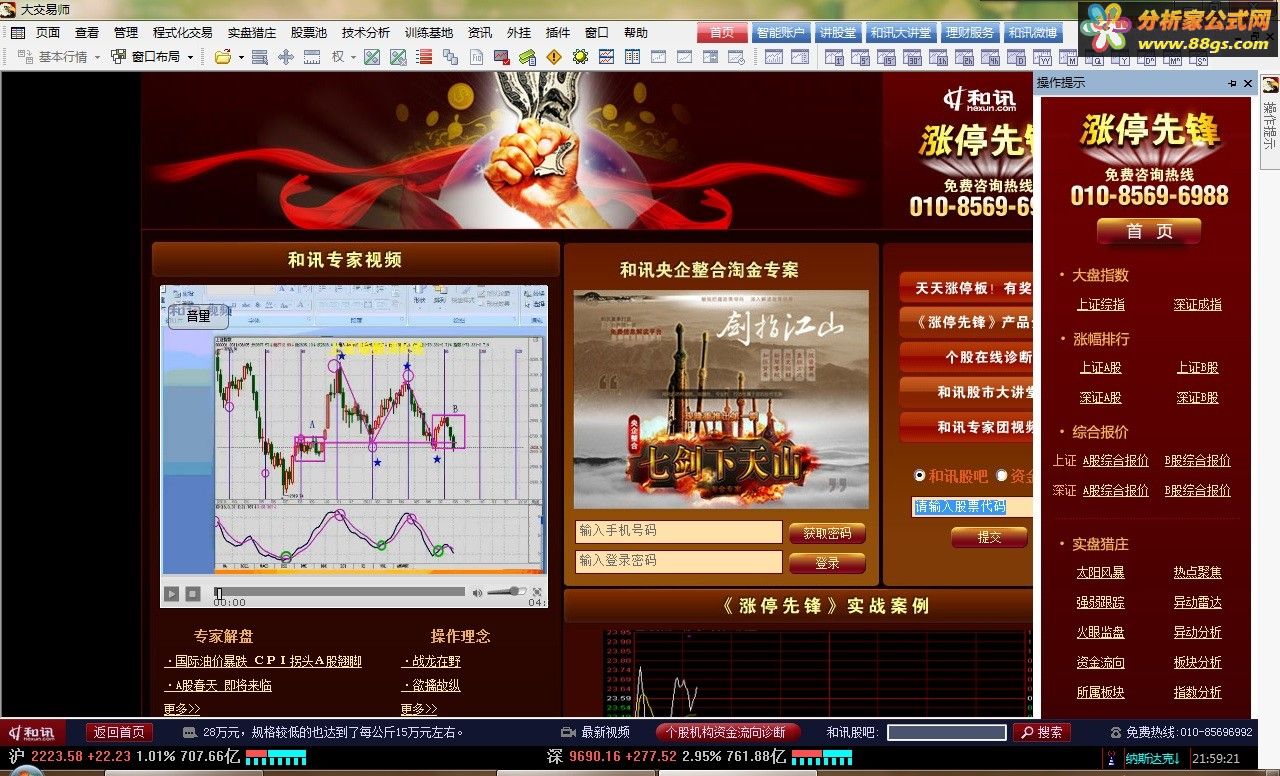Select the 5-minute period chart icon
1280x776 pixels.
point(860,58)
